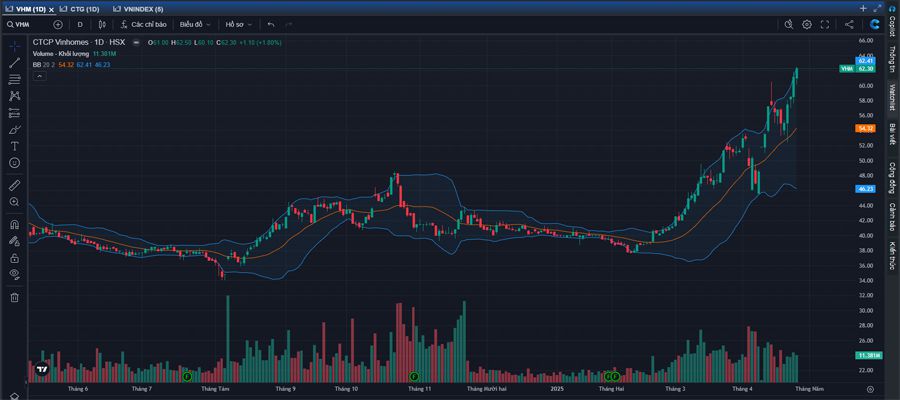Screen dimensions: 900x400
Task: Select the ruler measure tool
Action: [x=15, y=185]
